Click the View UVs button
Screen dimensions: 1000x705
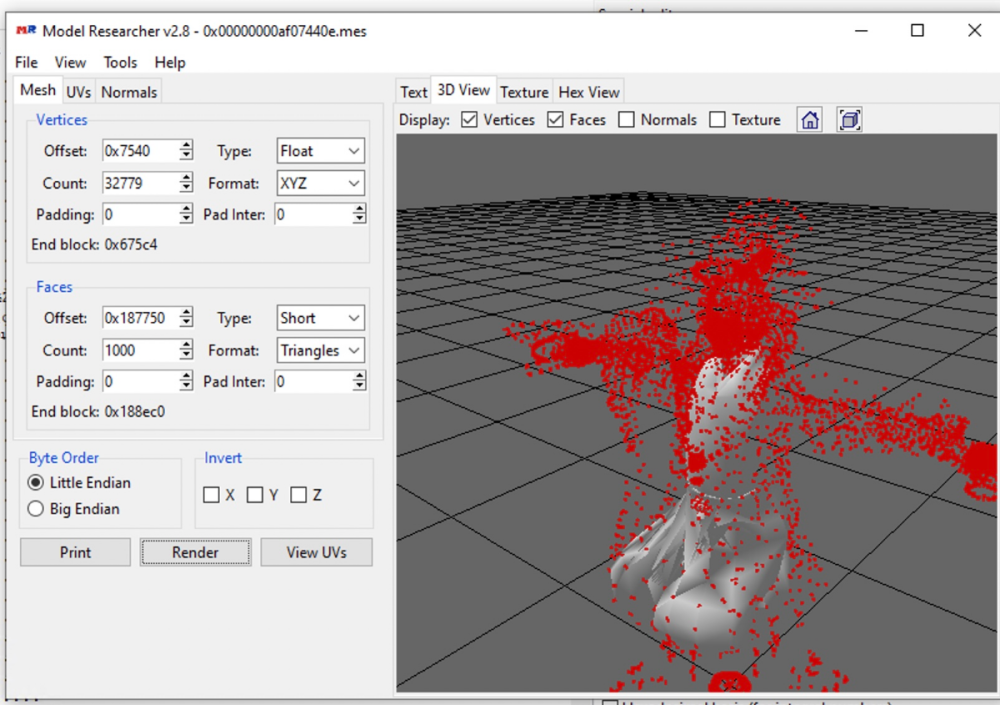click(x=316, y=552)
